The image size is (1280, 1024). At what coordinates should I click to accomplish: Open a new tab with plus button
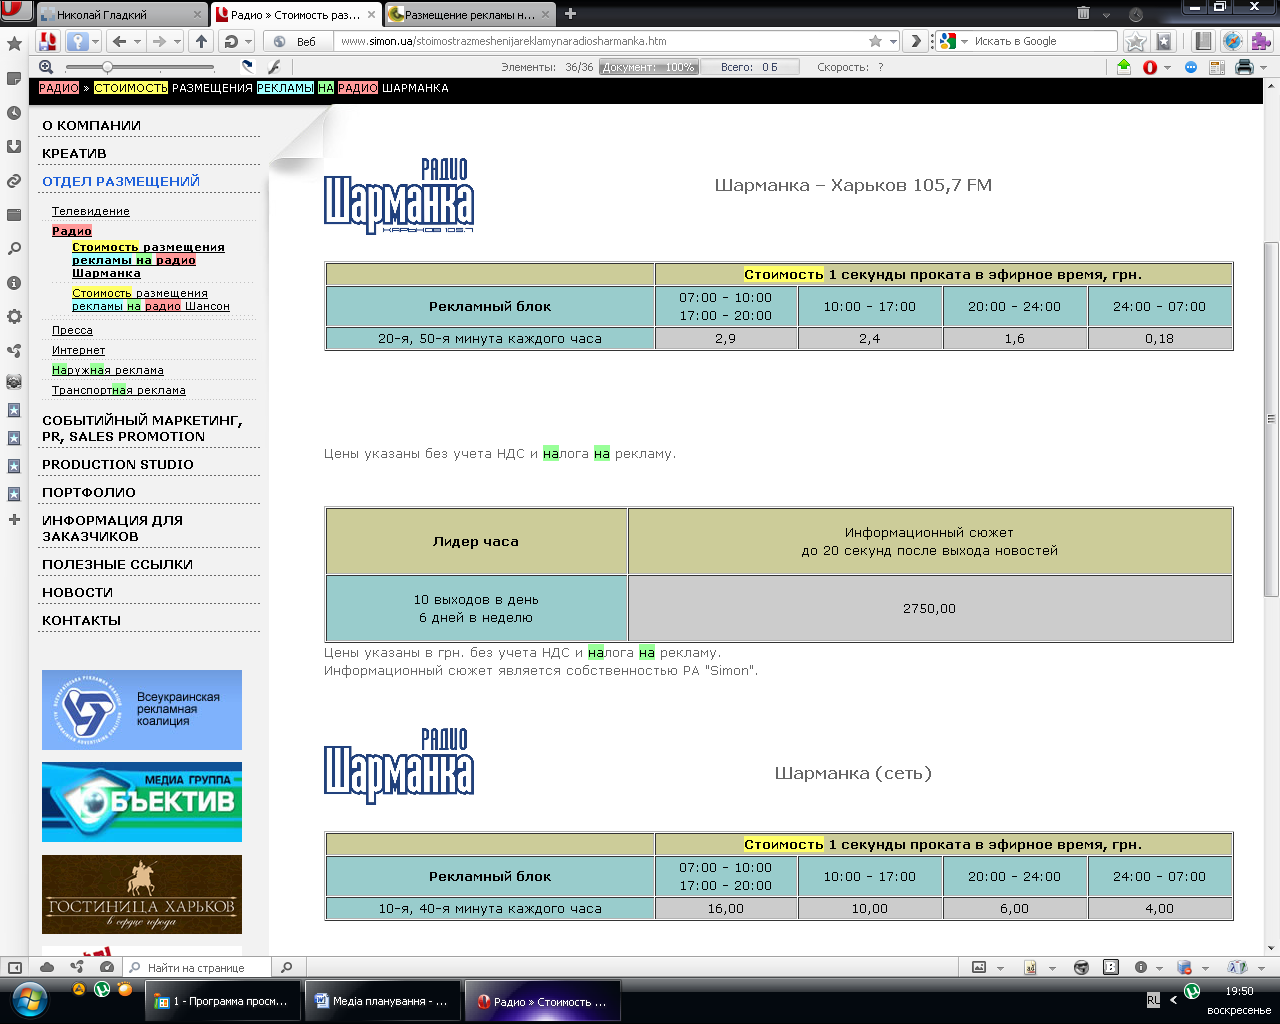click(x=570, y=14)
